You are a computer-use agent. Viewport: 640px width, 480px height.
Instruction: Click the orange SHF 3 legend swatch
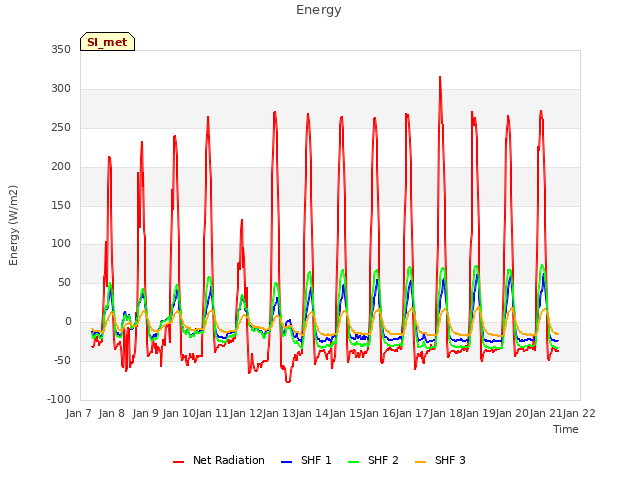pyautogui.click(x=420, y=462)
